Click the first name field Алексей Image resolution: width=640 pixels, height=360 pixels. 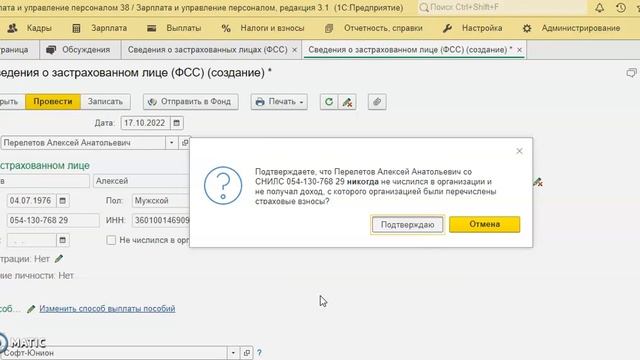(142, 181)
